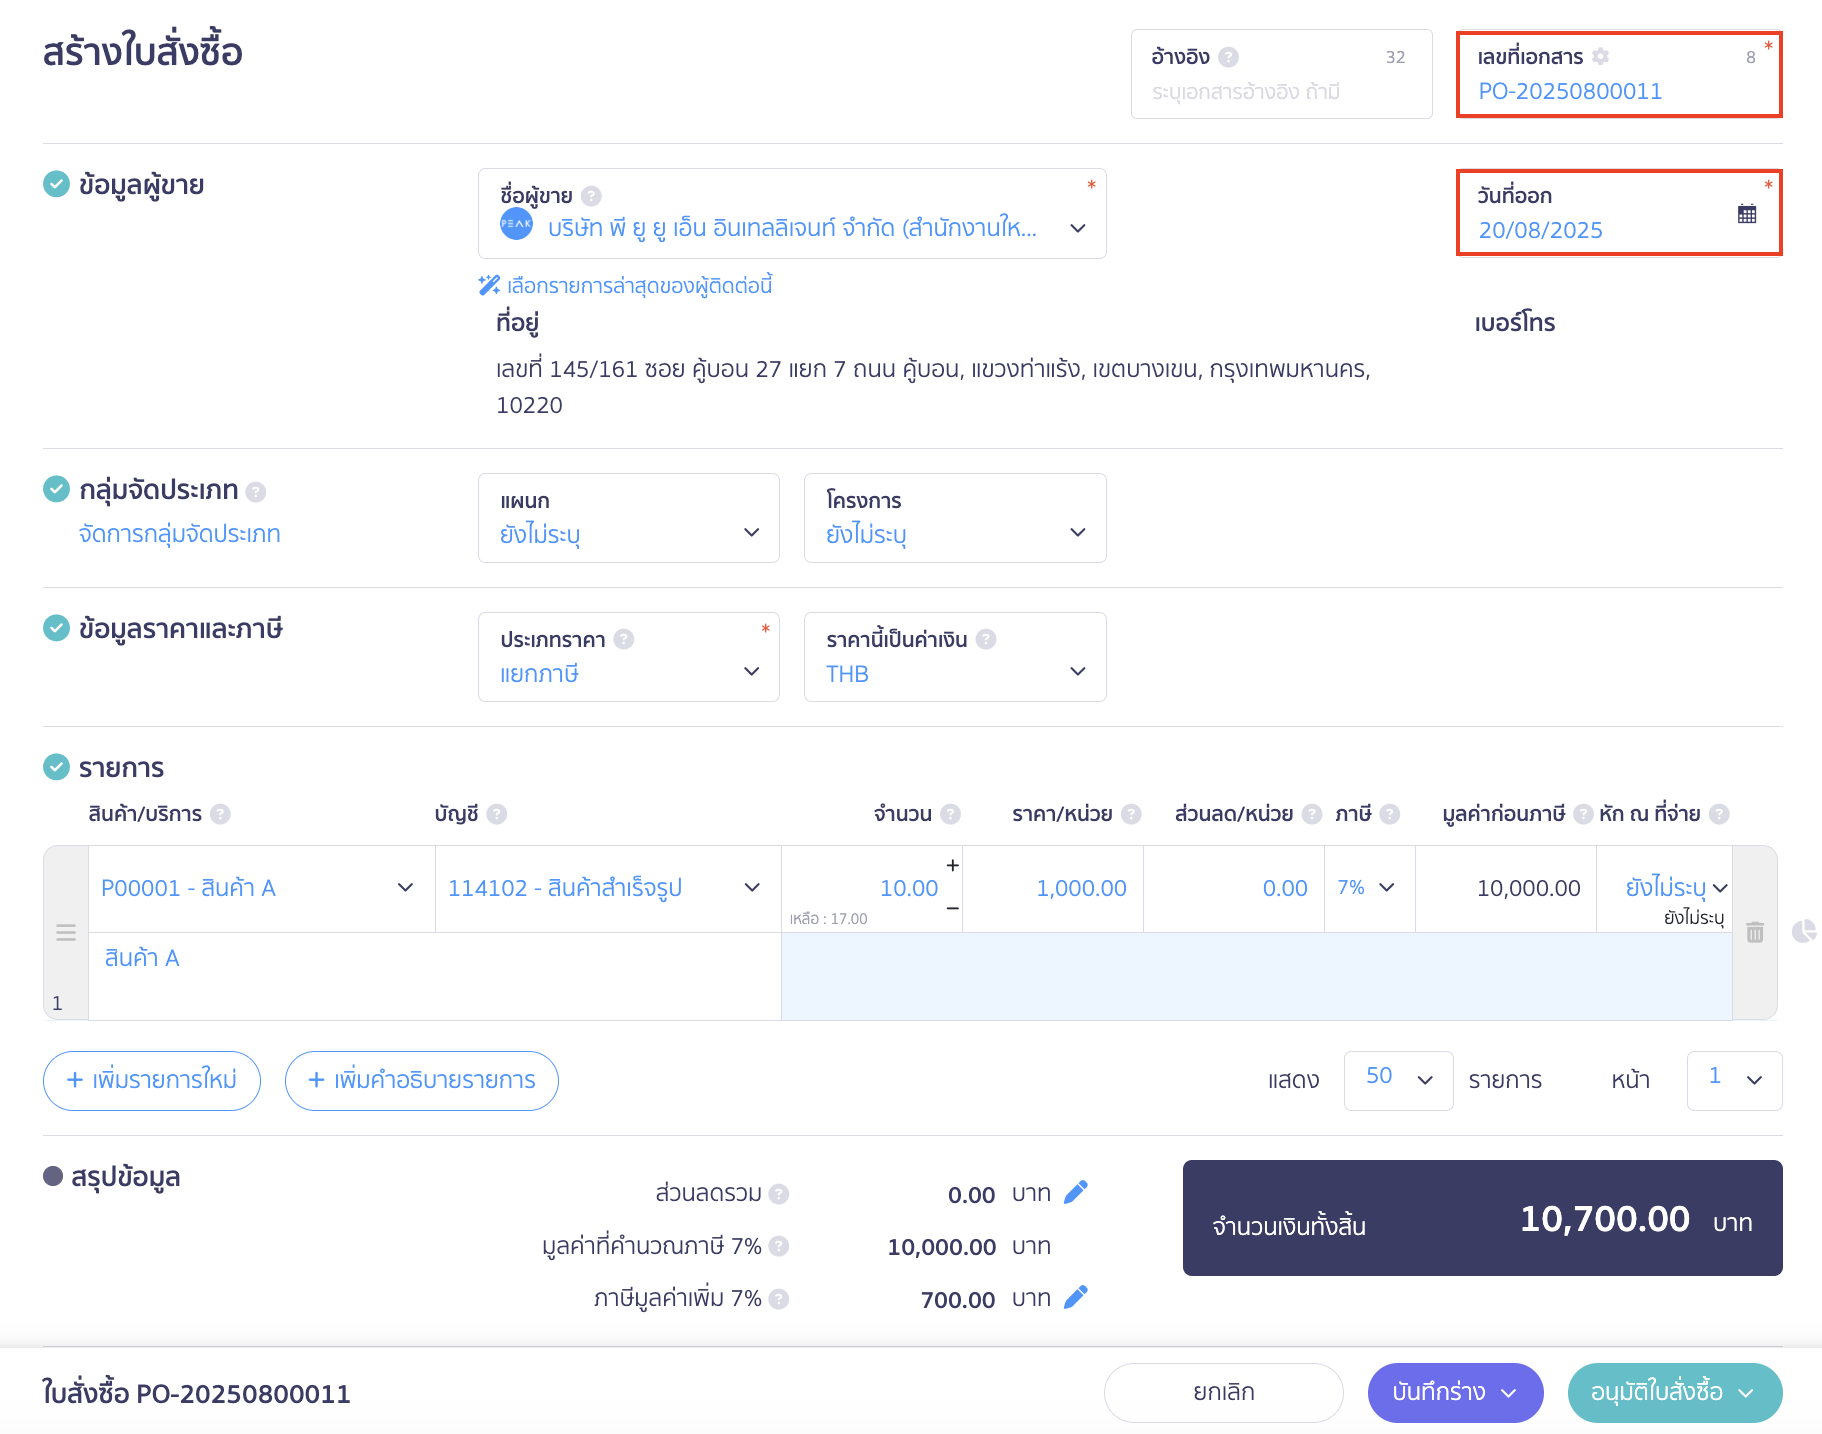The width and height of the screenshot is (1822, 1434).
Task: Open the จัดการกลุ่มจัดประเภท link
Action: tap(181, 533)
